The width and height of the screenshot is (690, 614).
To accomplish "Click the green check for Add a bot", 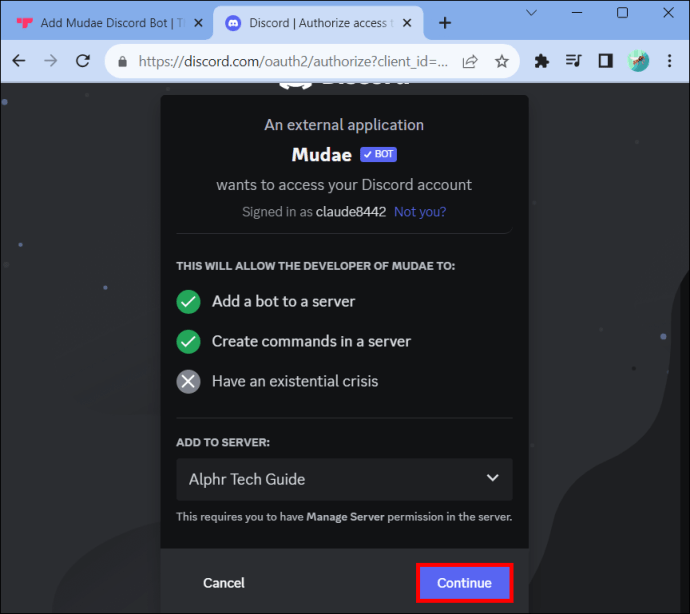I will tap(188, 302).
